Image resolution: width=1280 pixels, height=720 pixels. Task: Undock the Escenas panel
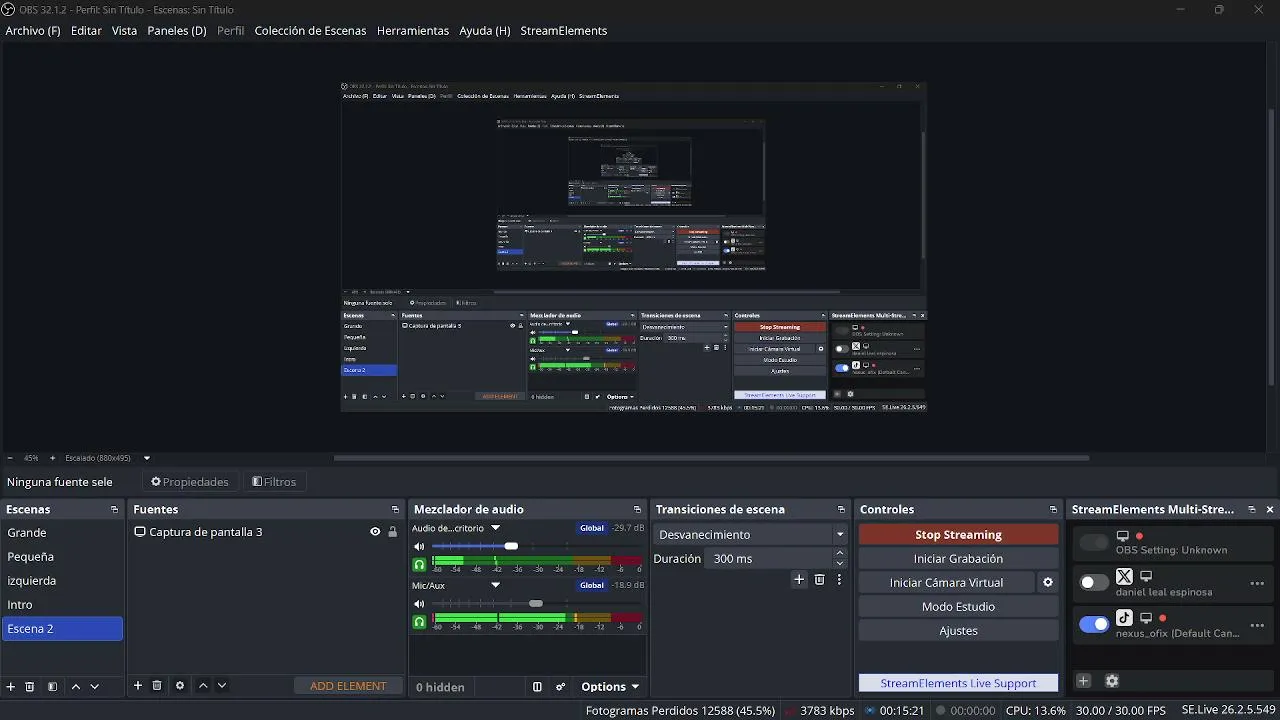[114, 510]
